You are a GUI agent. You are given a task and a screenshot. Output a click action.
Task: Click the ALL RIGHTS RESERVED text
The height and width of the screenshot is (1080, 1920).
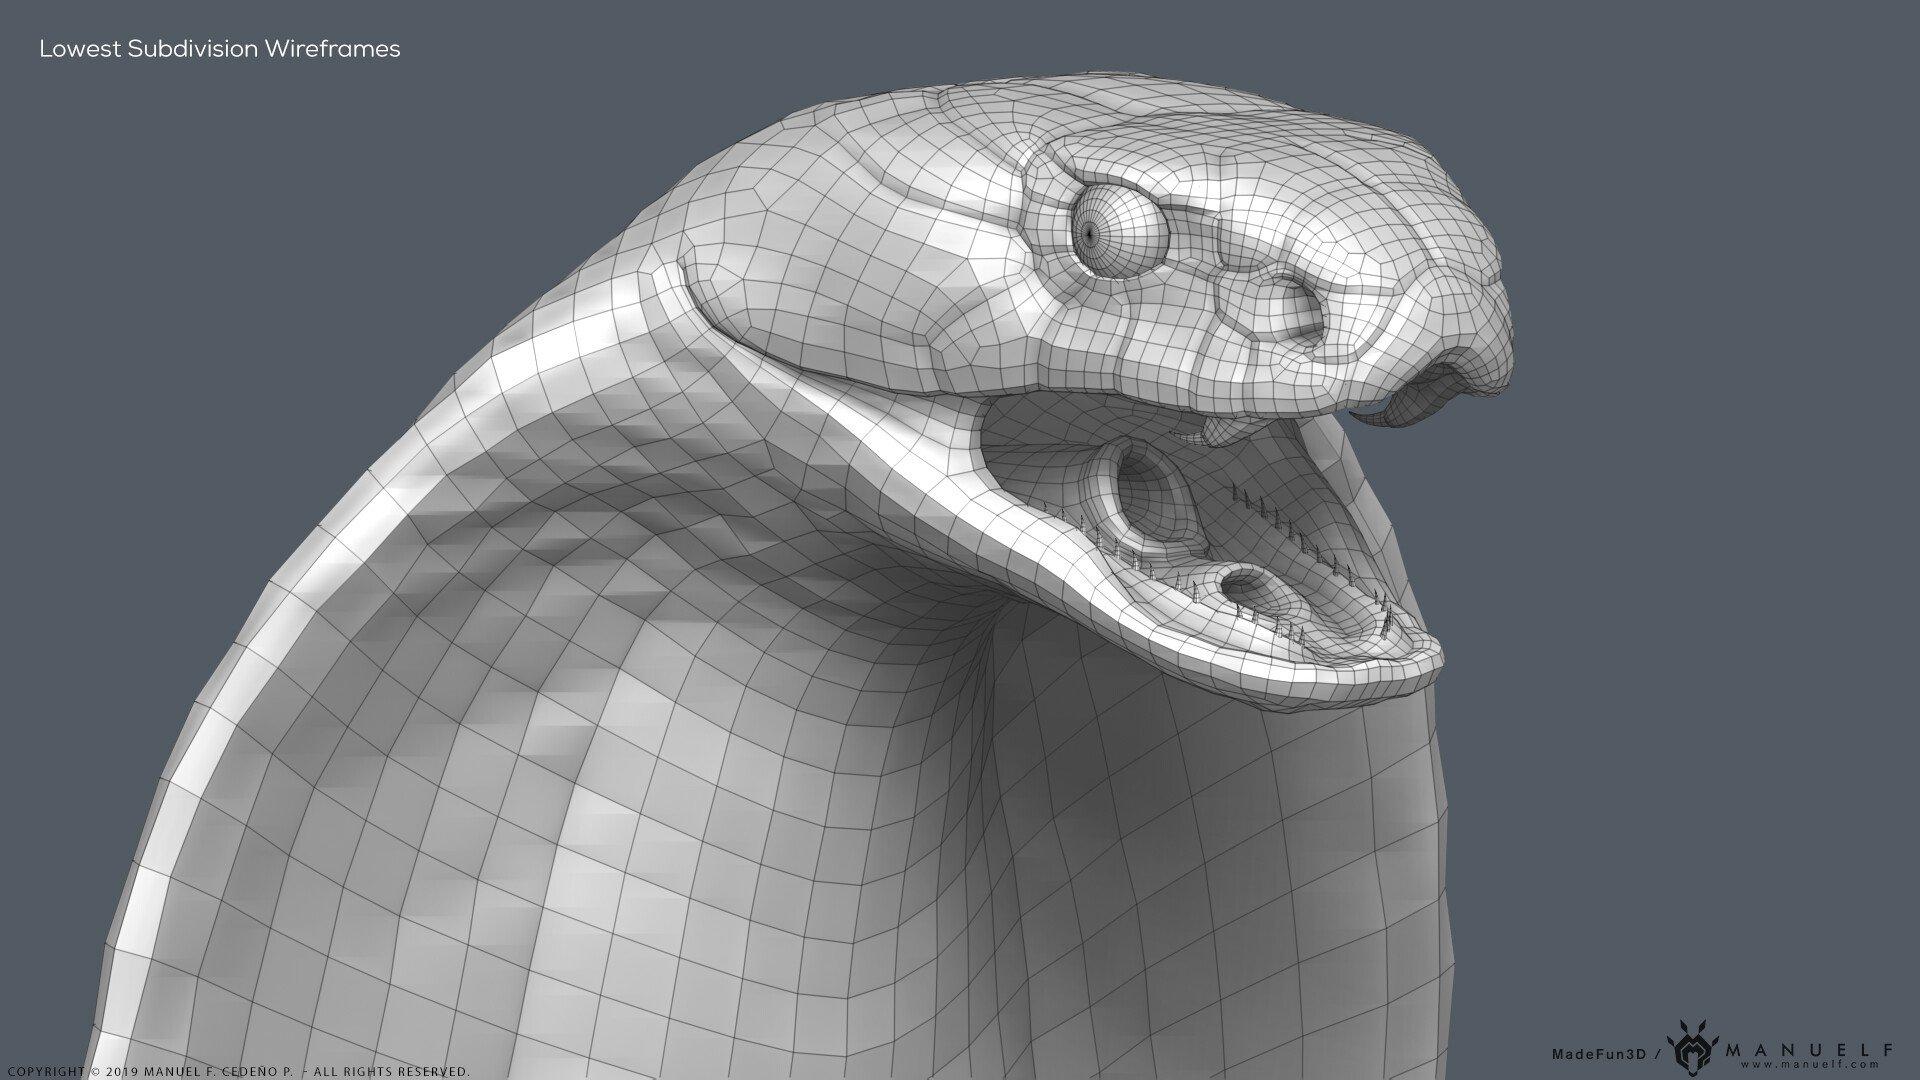[x=391, y=1072]
